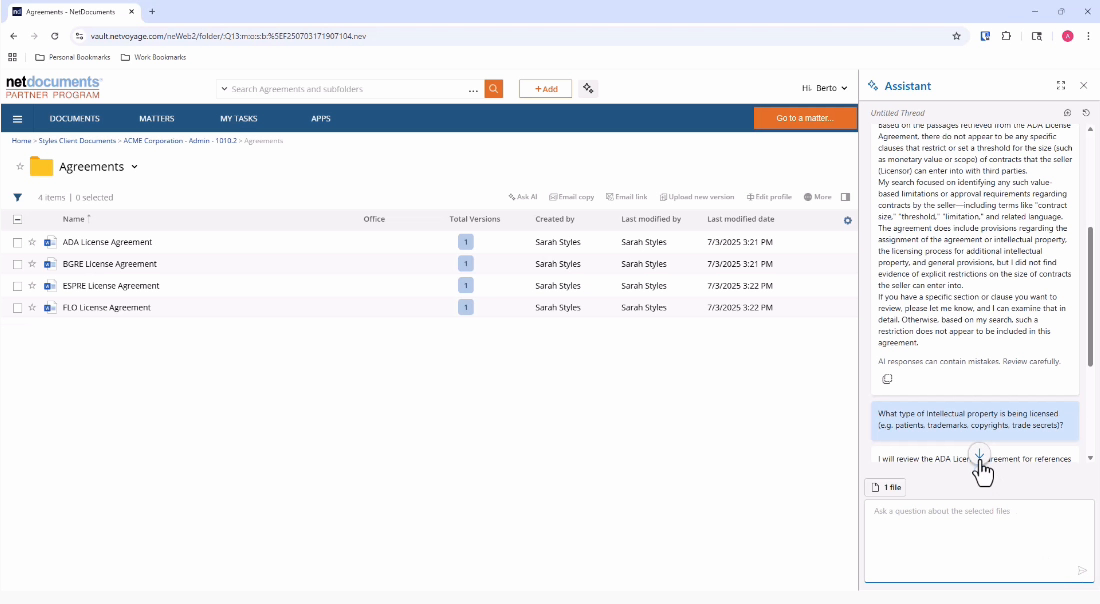Go to Home breadcrumb link
Screen dimensions: 1100x604
[x=21, y=141]
